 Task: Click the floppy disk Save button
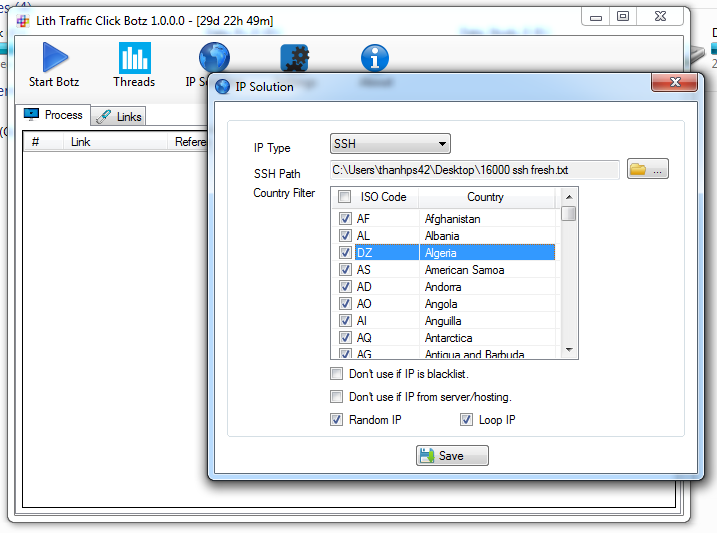(x=452, y=455)
